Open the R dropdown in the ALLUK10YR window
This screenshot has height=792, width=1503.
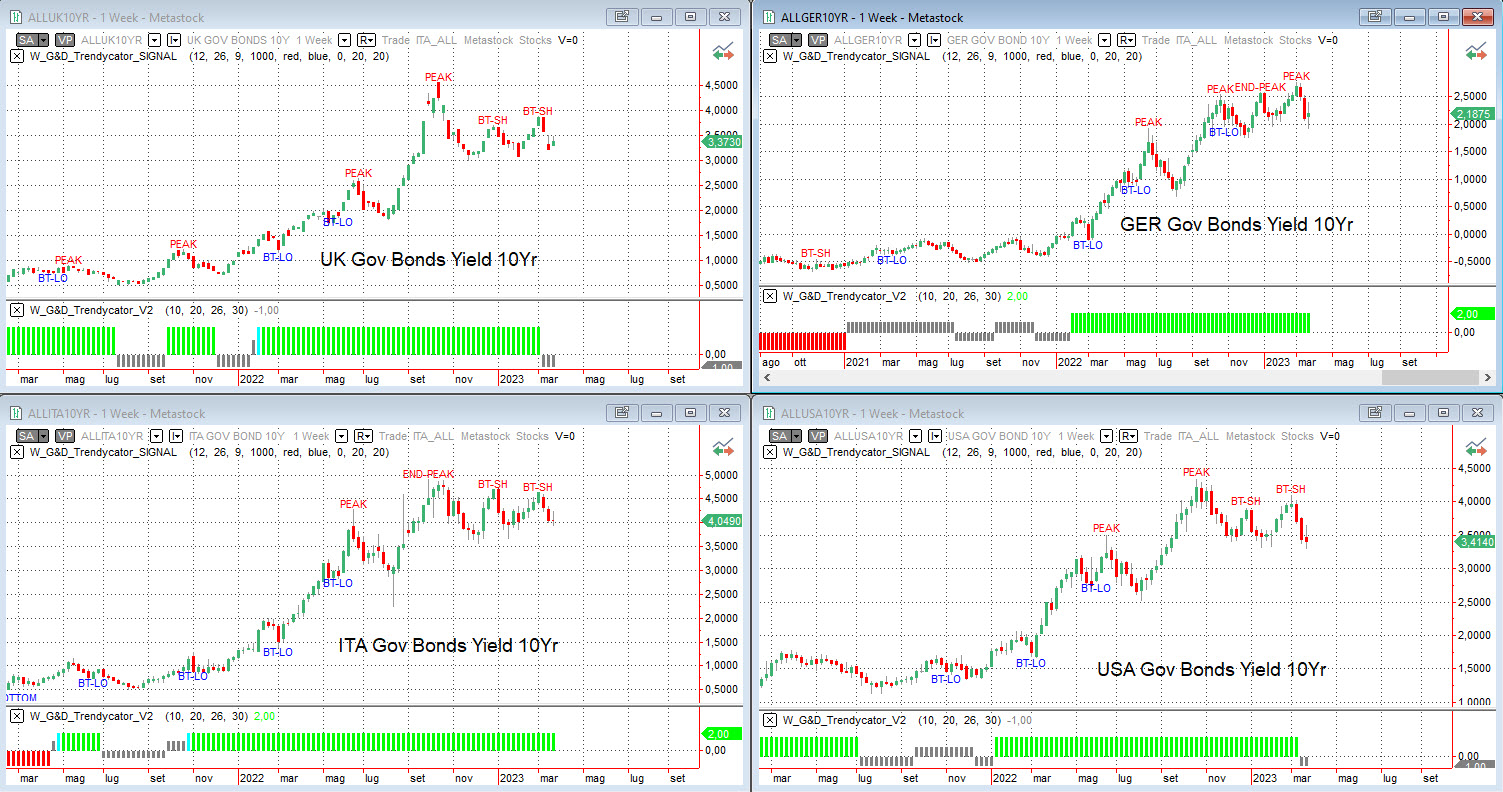coord(366,40)
